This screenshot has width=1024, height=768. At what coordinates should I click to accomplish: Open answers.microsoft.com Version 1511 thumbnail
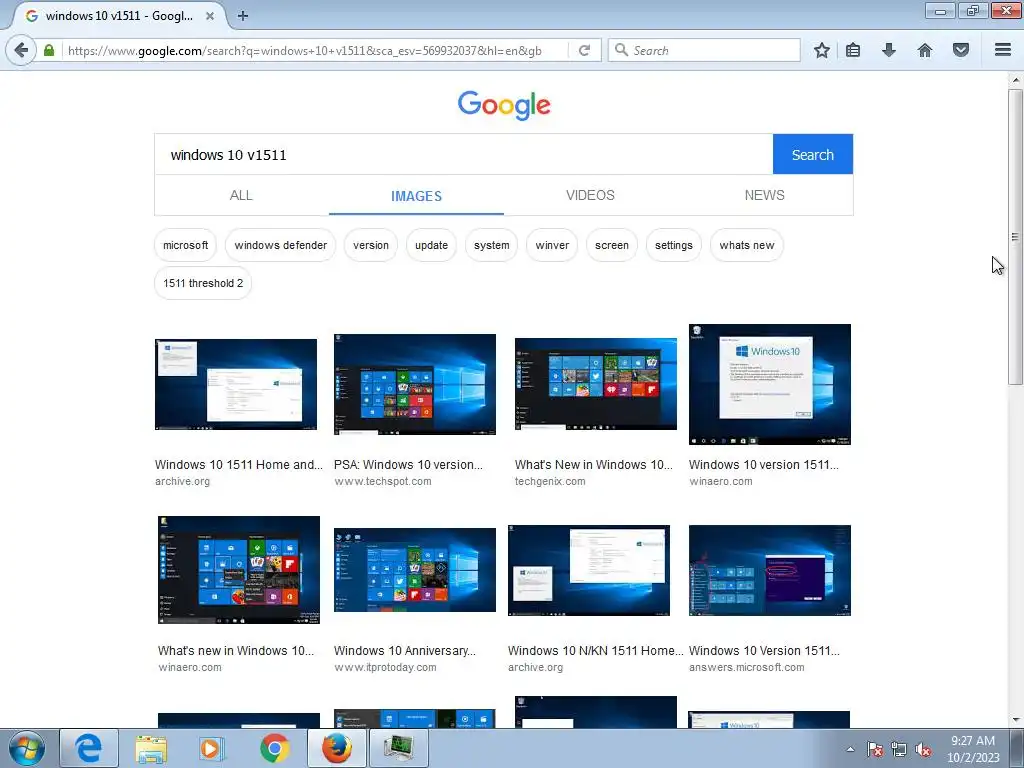pyautogui.click(x=770, y=570)
